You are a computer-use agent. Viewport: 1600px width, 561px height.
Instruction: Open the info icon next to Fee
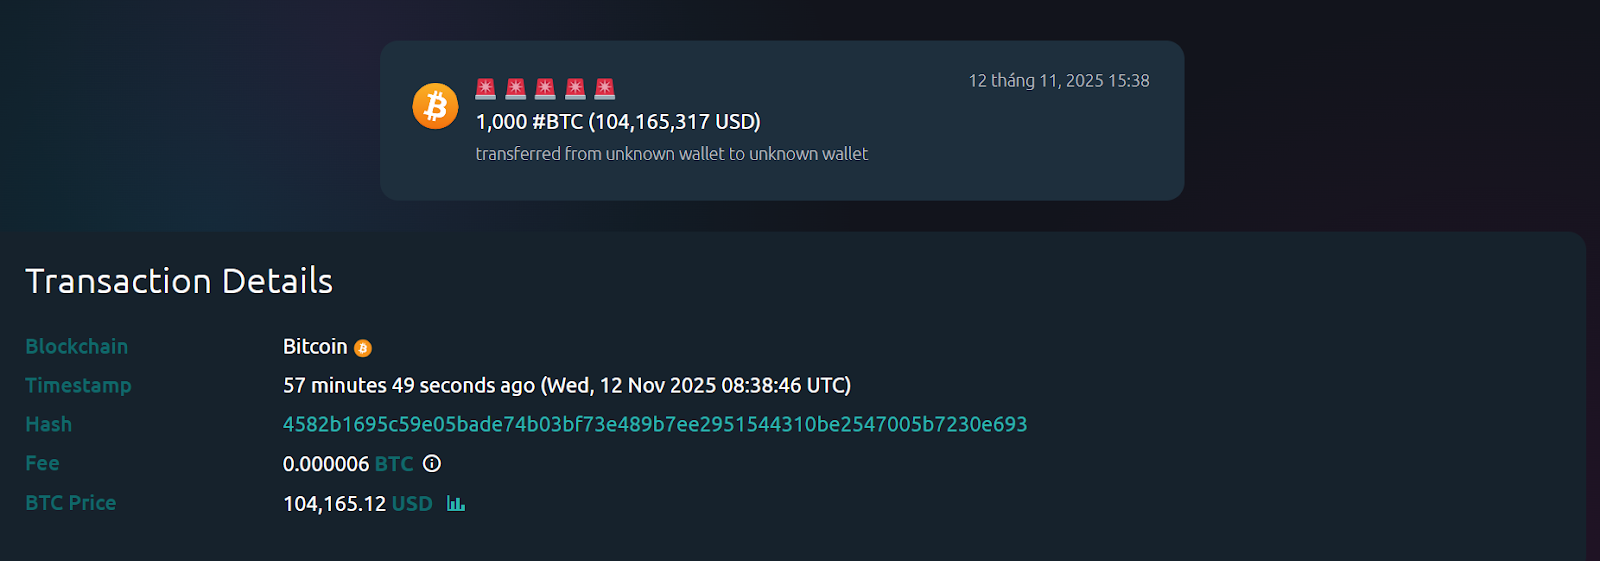tap(432, 463)
